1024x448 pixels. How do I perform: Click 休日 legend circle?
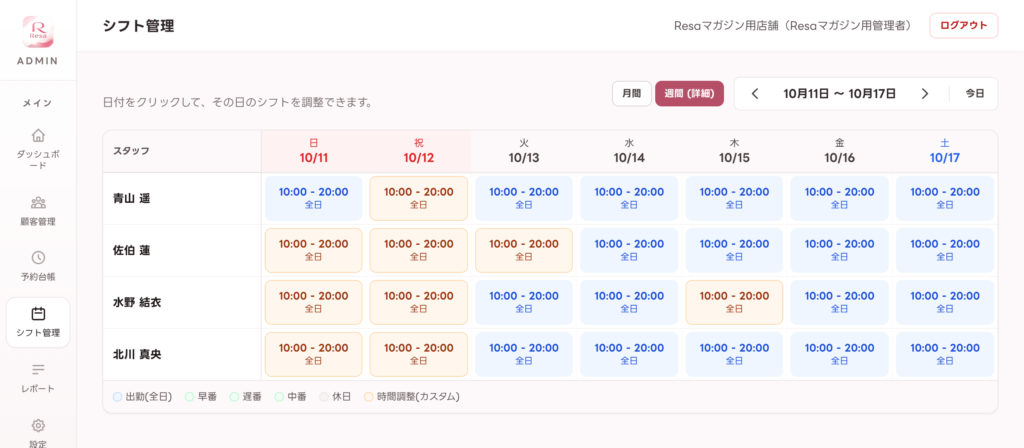[x=324, y=396]
